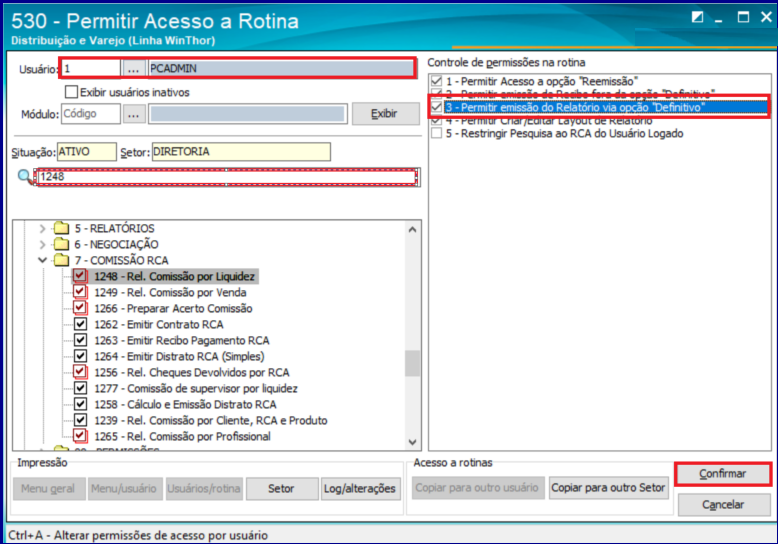
Task: Click tree scrollbar down arrow
Action: coord(412,442)
